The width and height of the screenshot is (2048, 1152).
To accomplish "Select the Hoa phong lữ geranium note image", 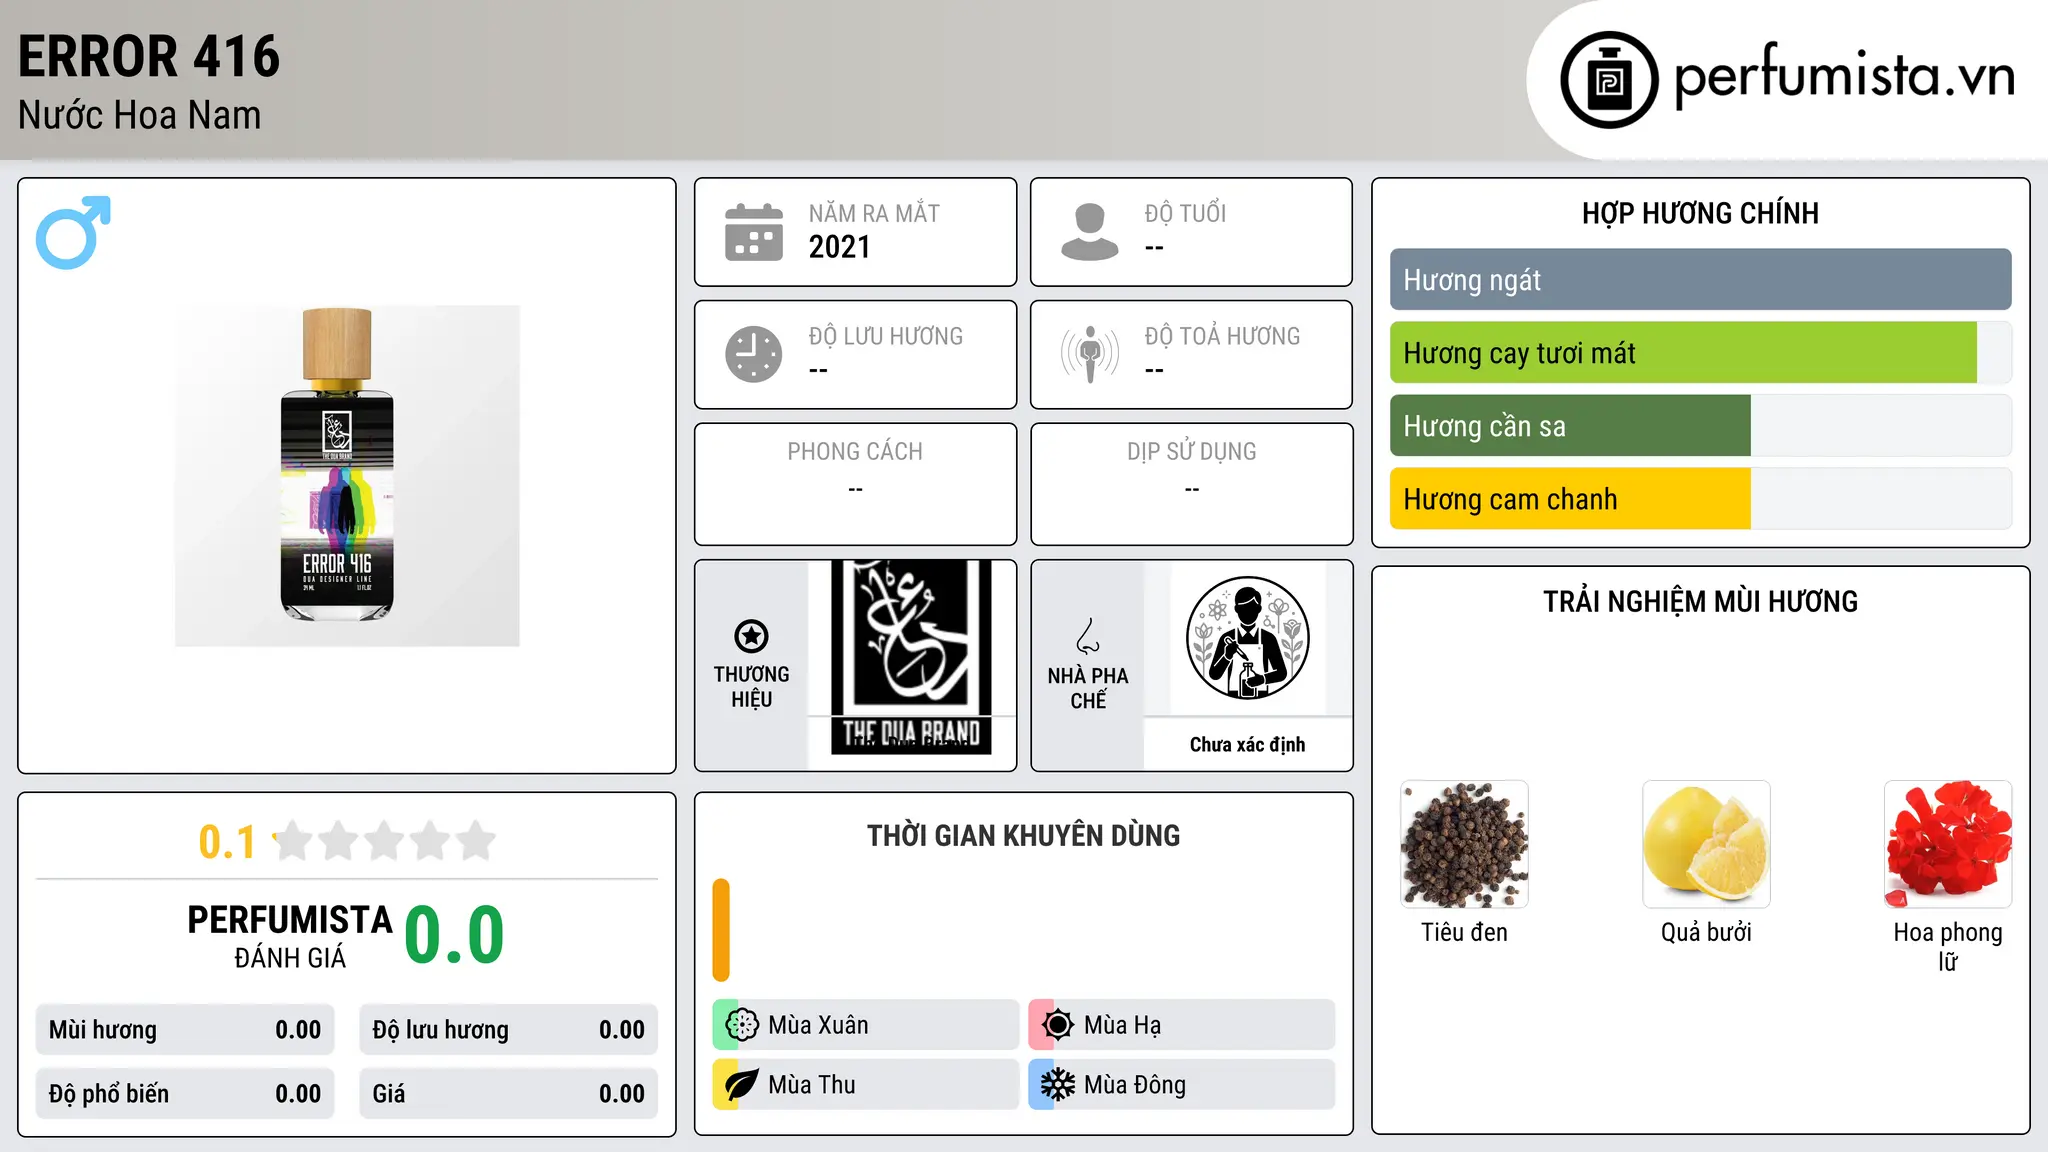I will tap(1948, 844).
